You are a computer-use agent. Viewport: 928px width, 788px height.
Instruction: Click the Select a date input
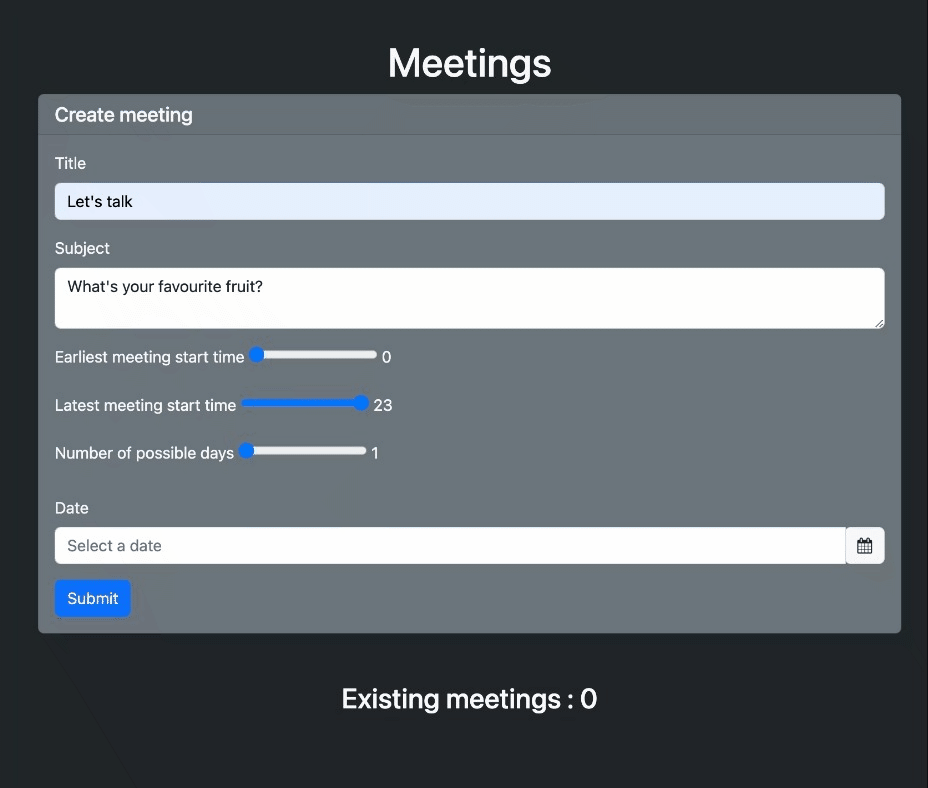click(450, 545)
